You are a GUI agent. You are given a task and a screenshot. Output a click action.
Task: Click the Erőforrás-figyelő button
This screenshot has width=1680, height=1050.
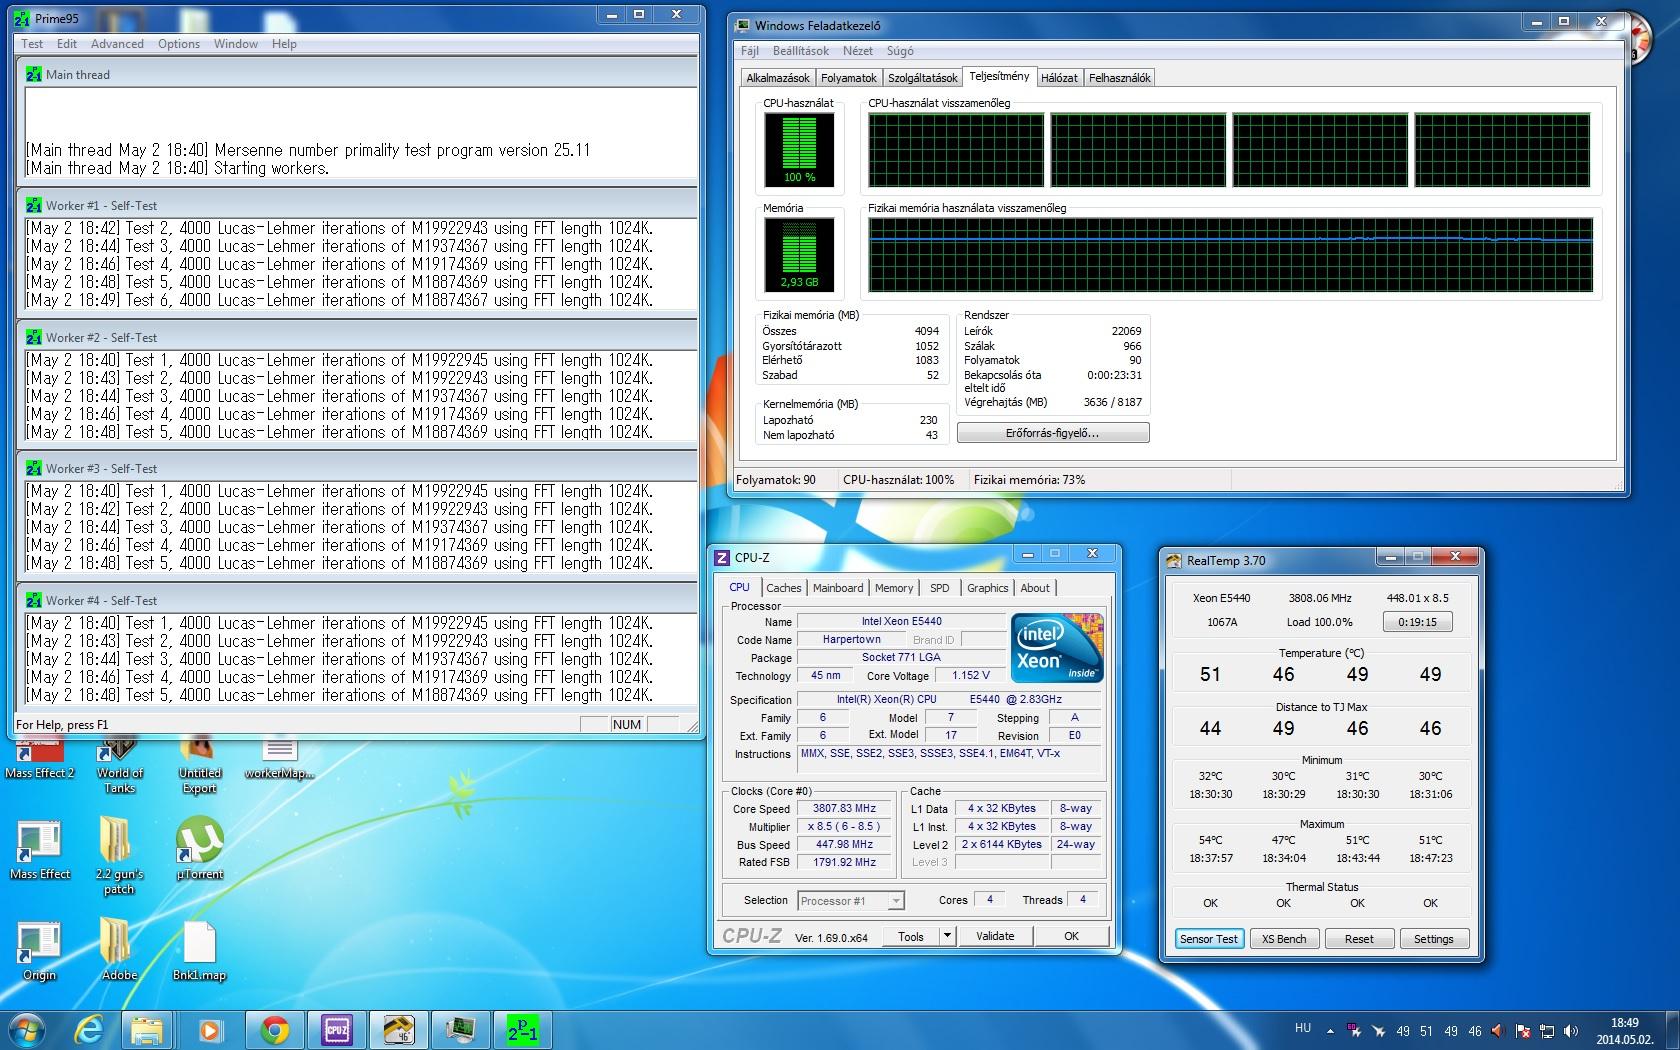pos(1052,433)
